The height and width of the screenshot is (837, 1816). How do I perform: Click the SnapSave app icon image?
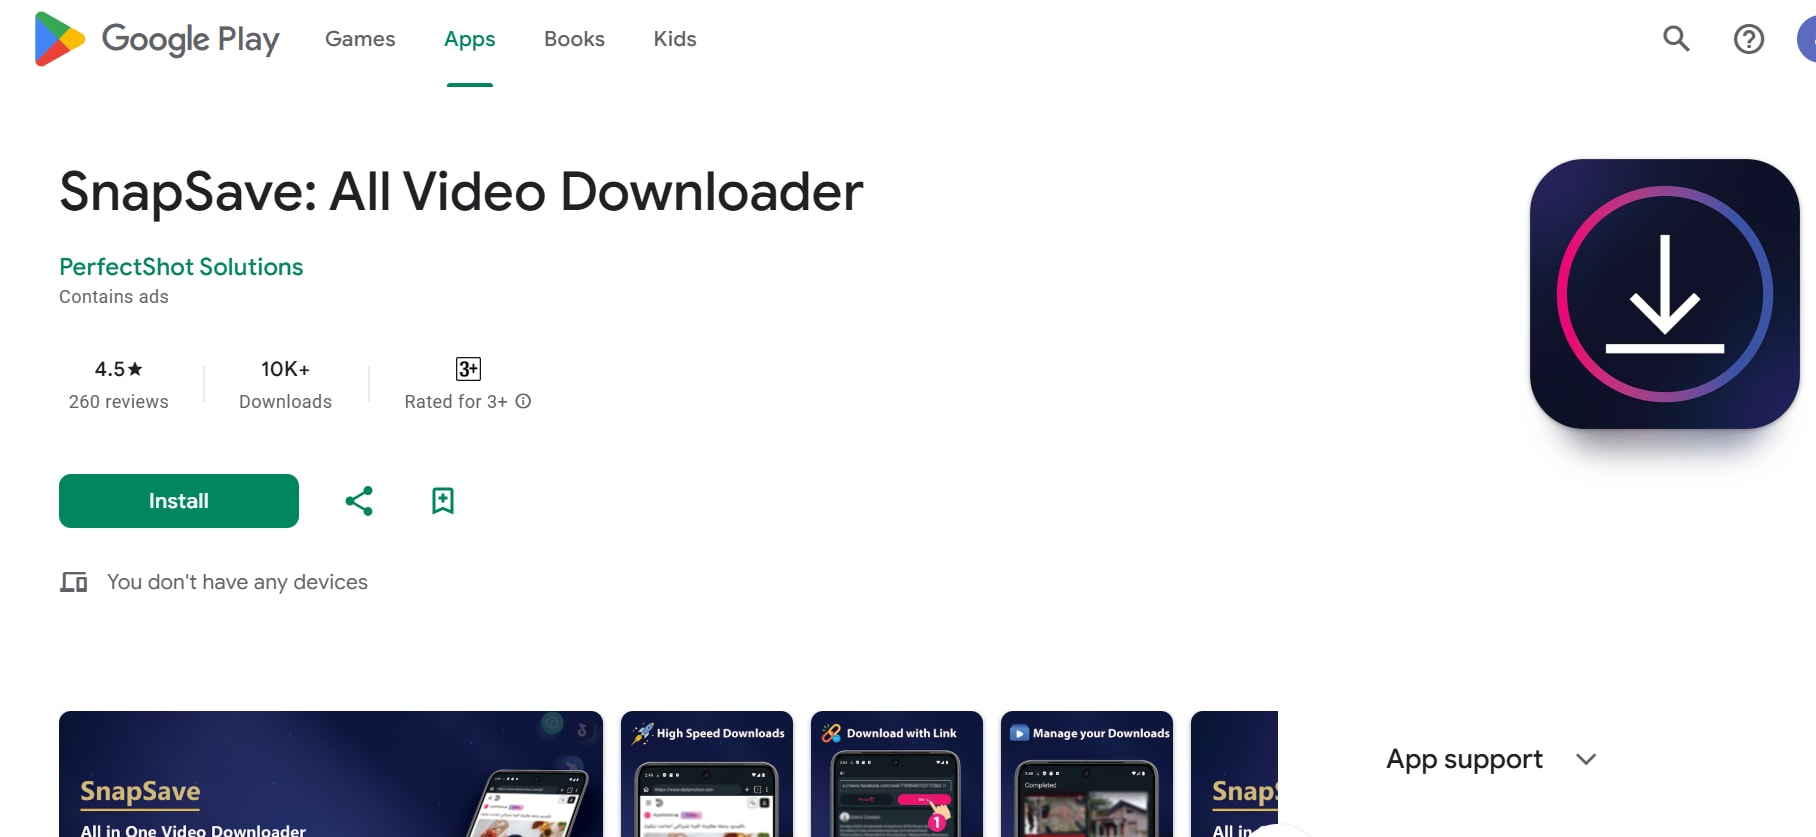[x=1664, y=294]
